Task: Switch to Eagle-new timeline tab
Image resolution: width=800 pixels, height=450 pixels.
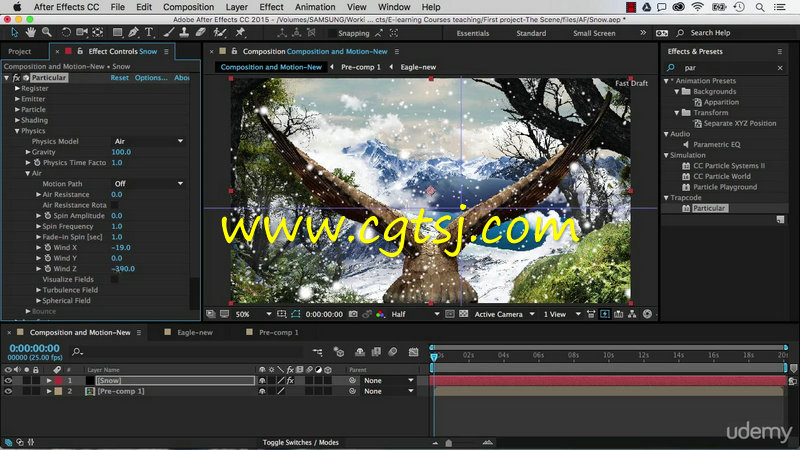Action: coord(194,332)
